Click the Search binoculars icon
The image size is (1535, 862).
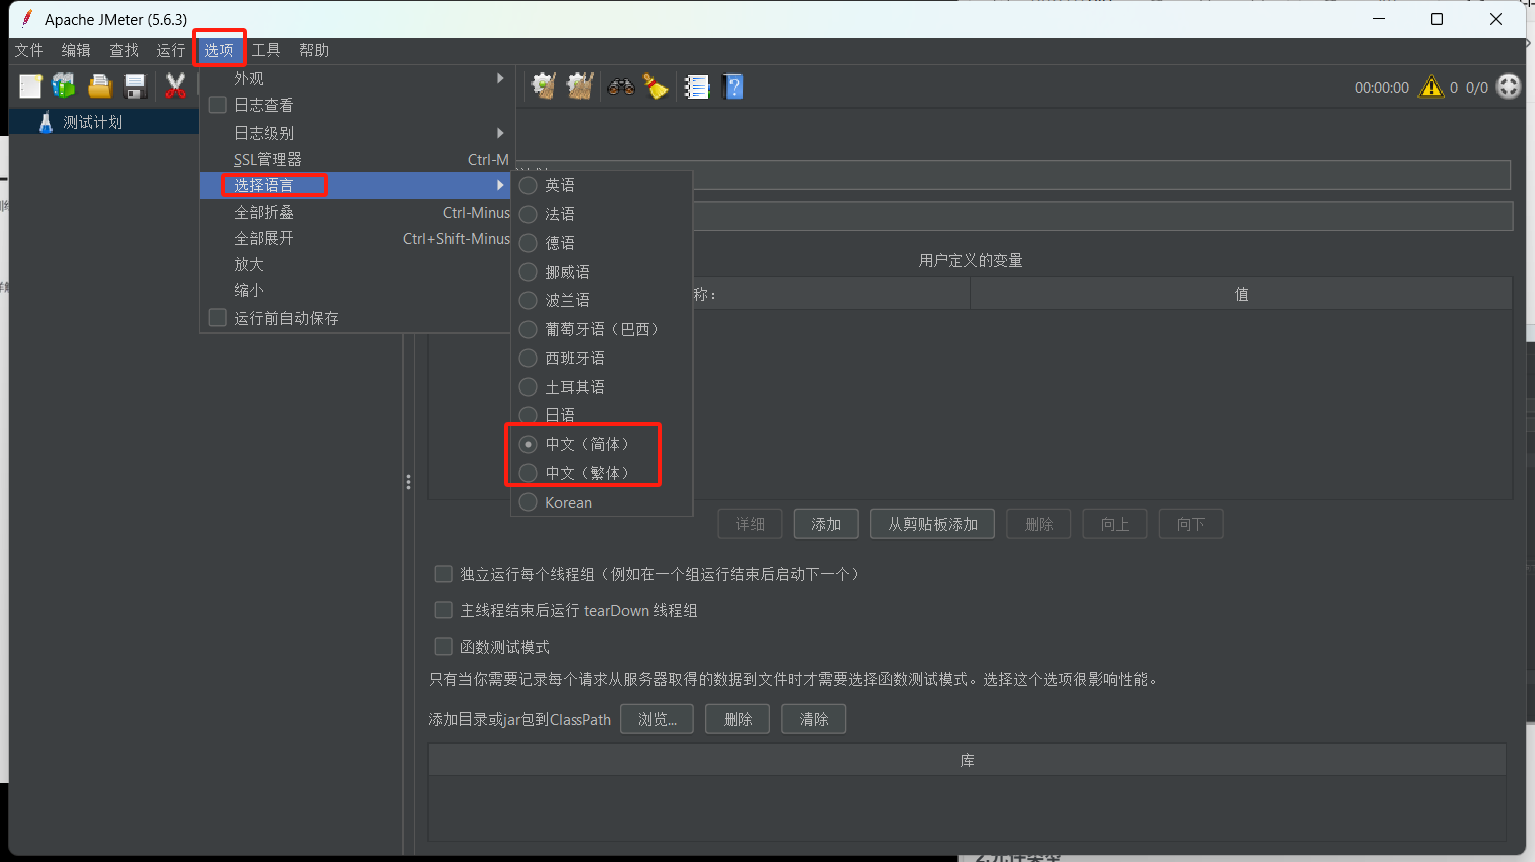[x=621, y=87]
